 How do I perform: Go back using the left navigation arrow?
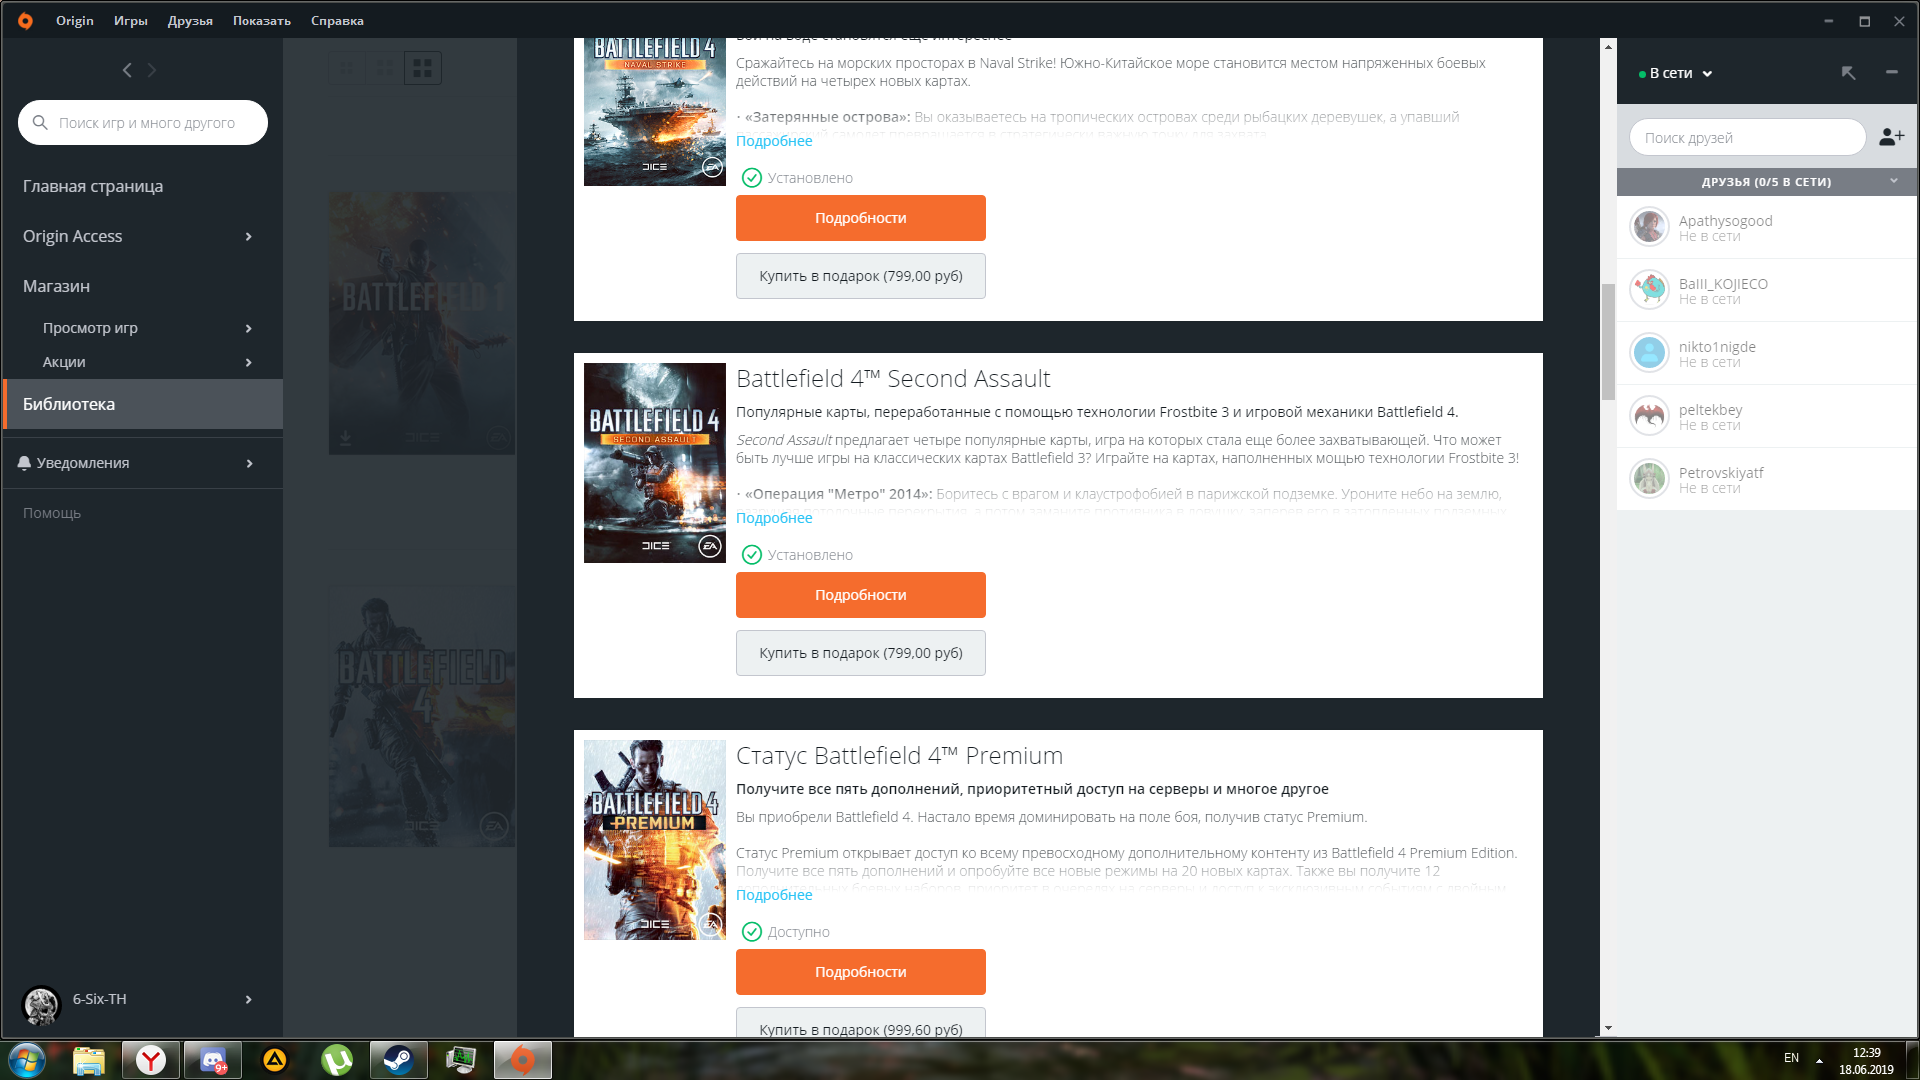(127, 70)
